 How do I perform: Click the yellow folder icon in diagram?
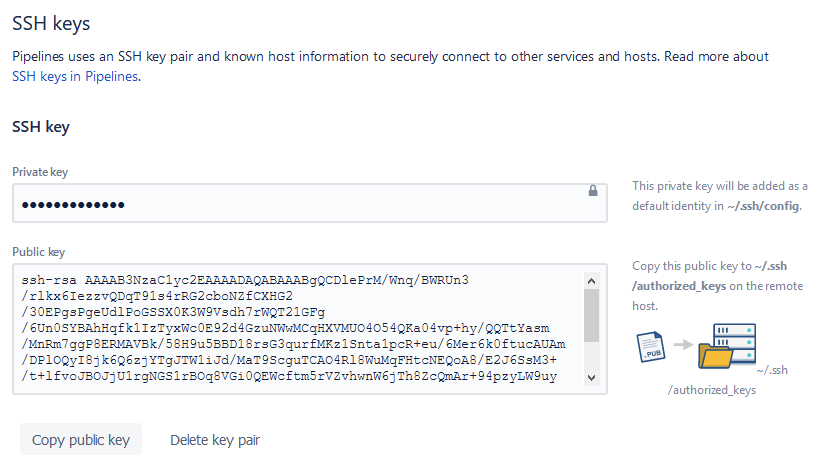pos(714,358)
